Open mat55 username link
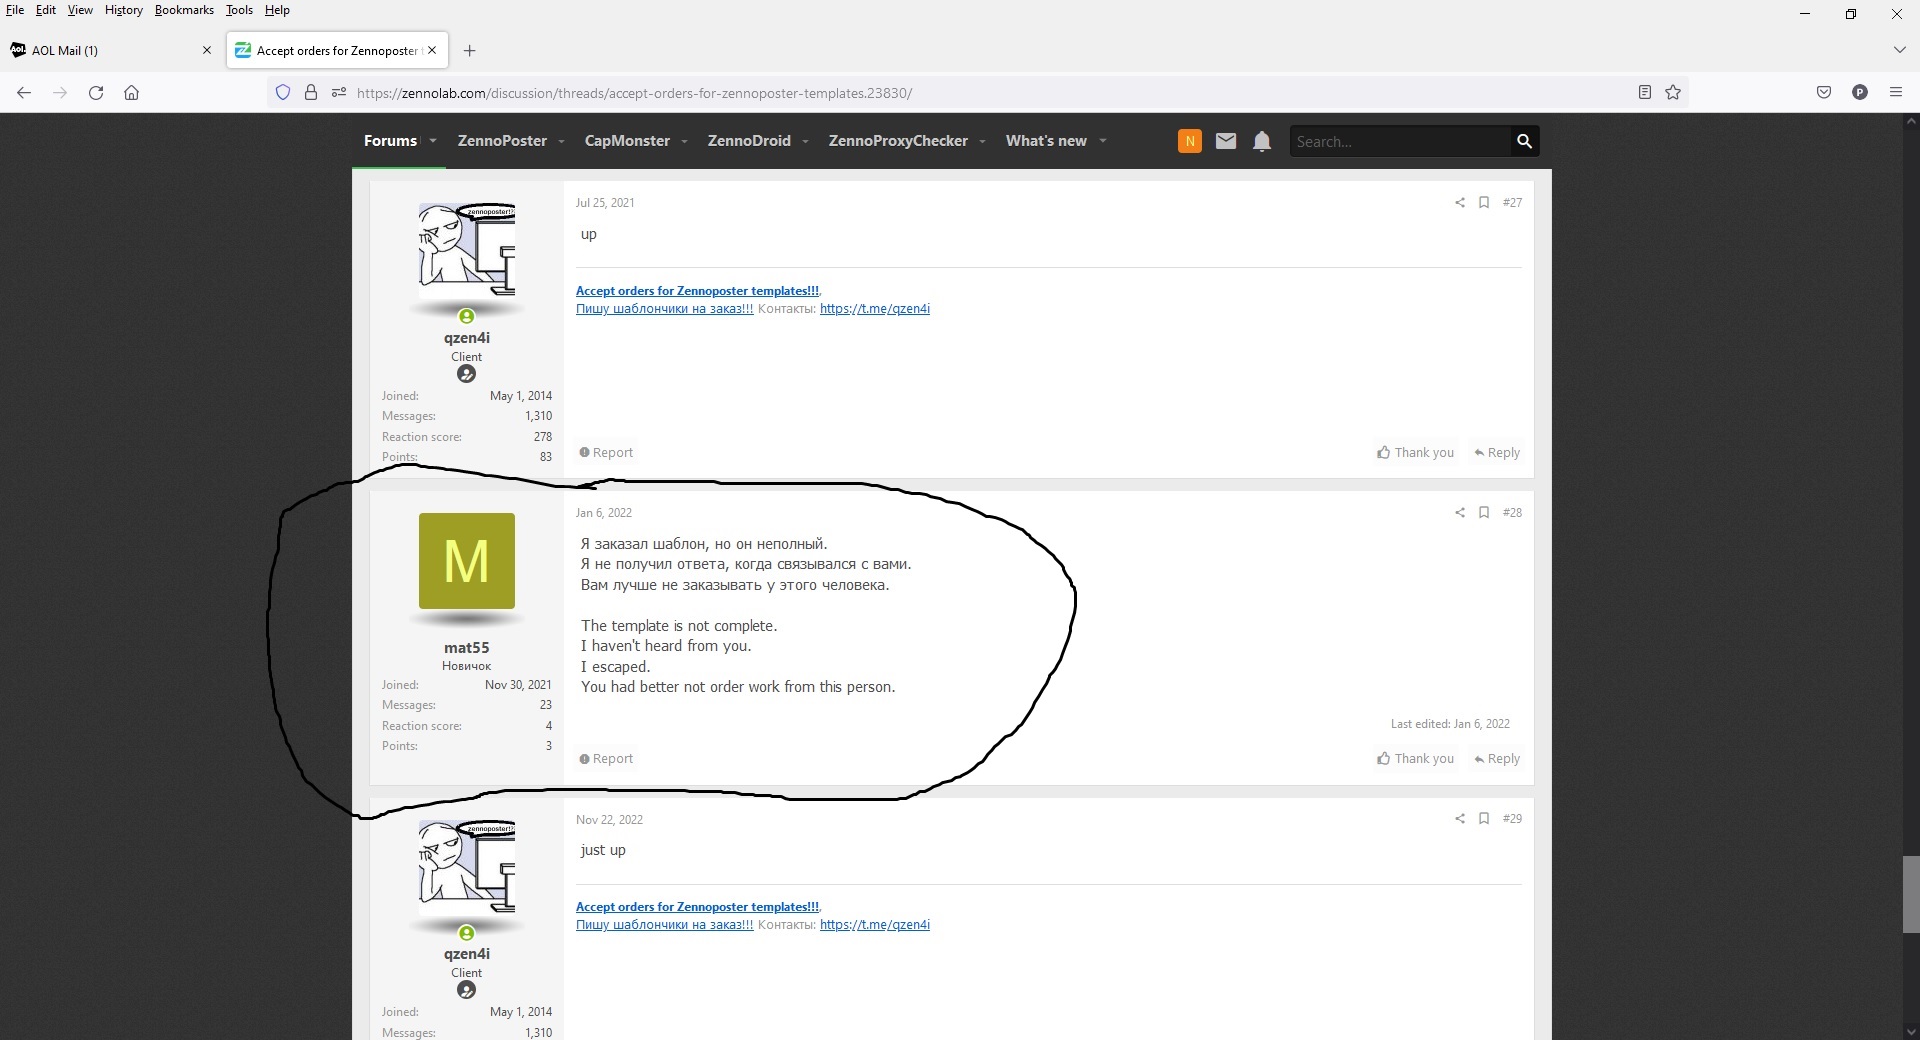Screen dimensions: 1920x1040 pos(467,648)
